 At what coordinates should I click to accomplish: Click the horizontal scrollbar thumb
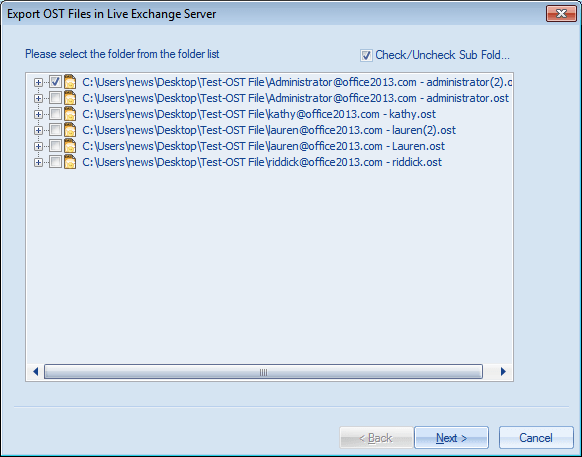point(263,372)
